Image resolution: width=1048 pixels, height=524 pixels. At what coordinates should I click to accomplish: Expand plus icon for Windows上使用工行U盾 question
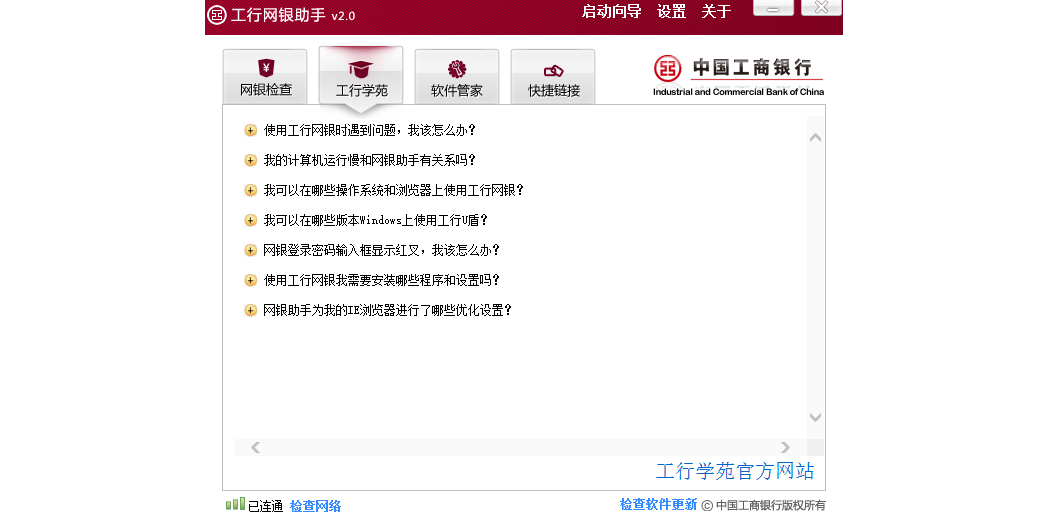(x=251, y=220)
